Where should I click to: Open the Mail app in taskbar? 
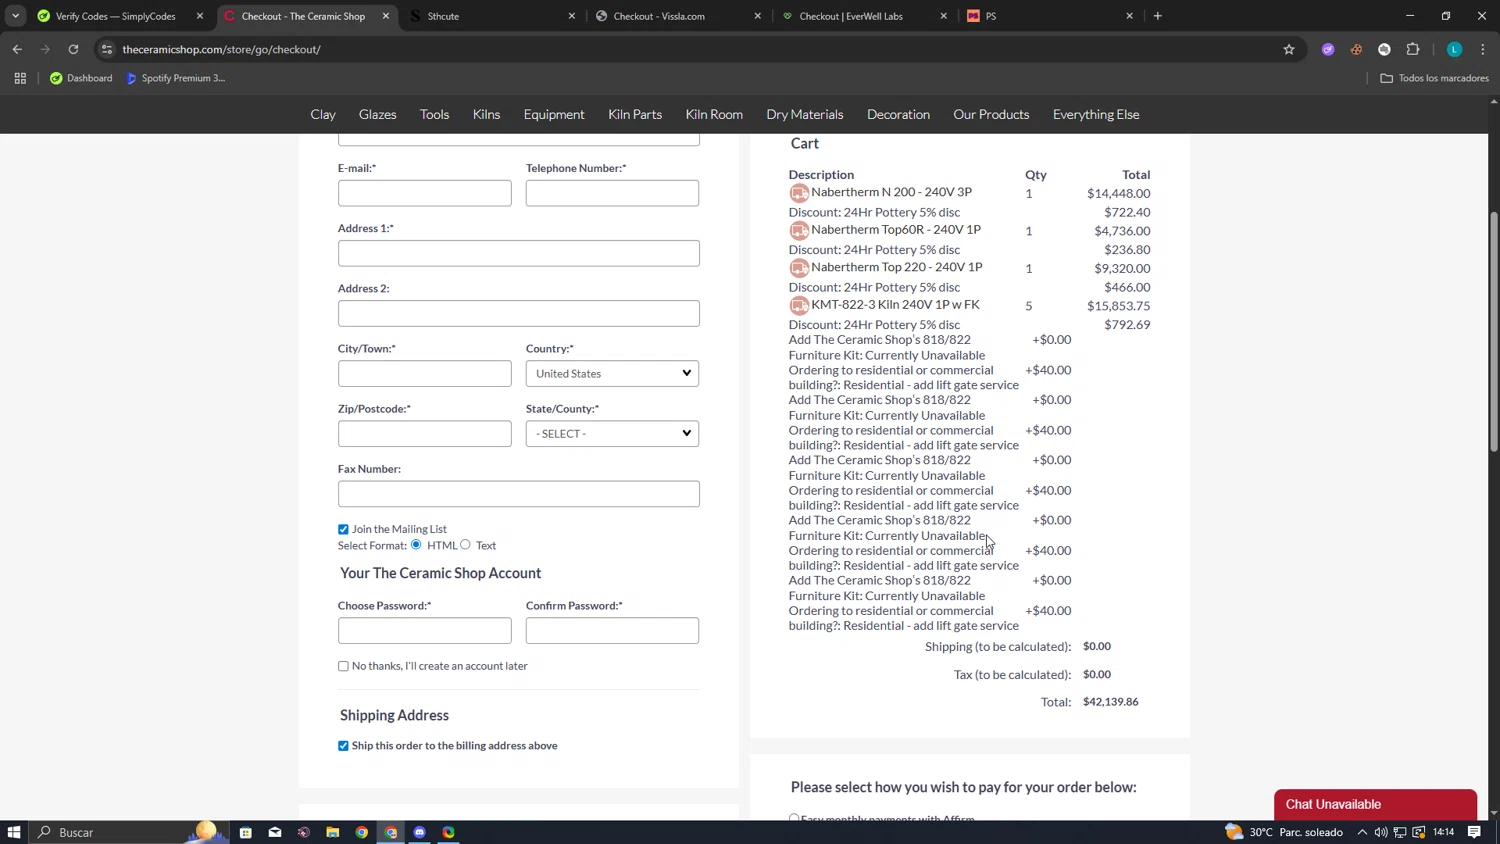(x=275, y=832)
